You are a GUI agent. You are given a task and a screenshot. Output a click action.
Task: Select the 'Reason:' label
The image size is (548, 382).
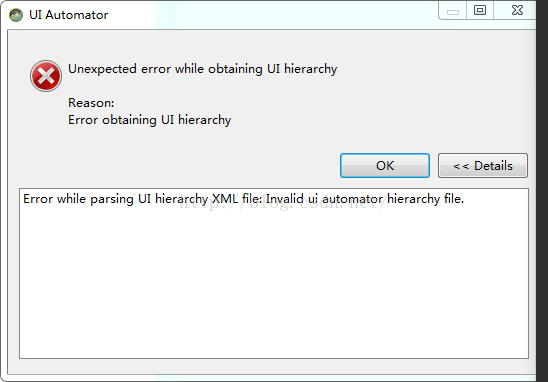click(x=91, y=103)
